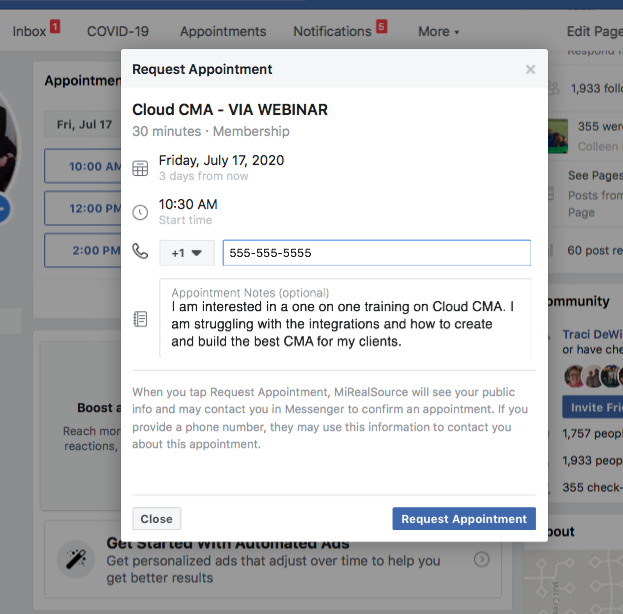The image size is (623, 614).
Task: Click the Friday, July 17, 2020 date text
Action: pos(221,161)
